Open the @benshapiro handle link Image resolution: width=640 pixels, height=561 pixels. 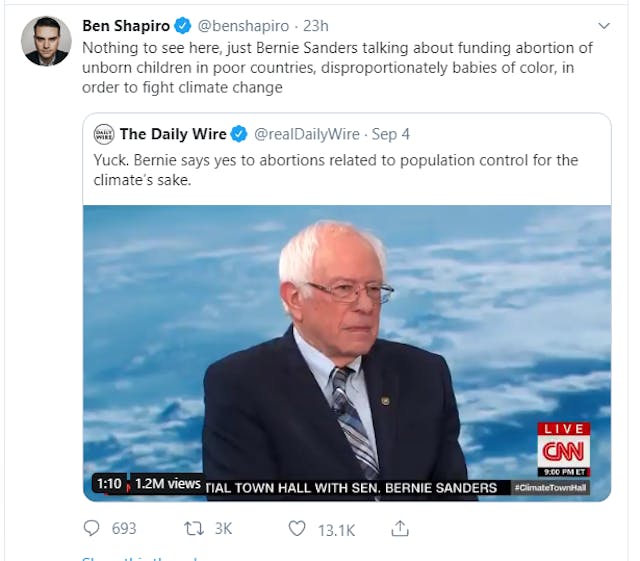(x=241, y=25)
